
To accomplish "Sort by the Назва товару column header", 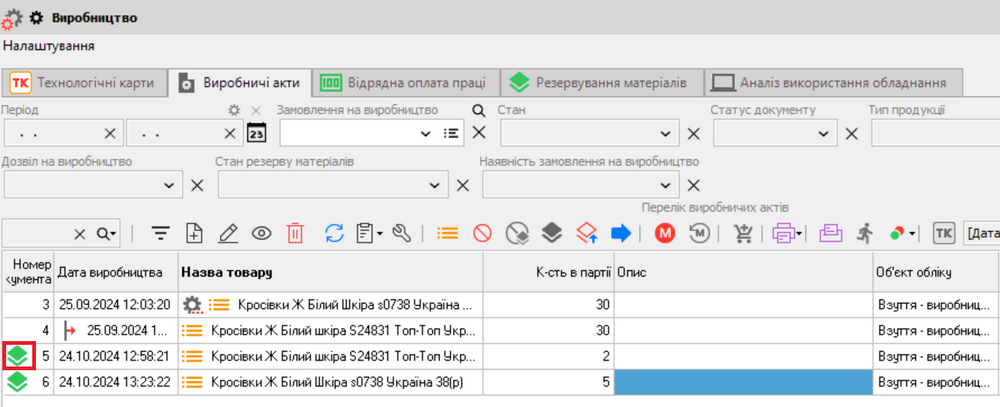I will (331, 272).
